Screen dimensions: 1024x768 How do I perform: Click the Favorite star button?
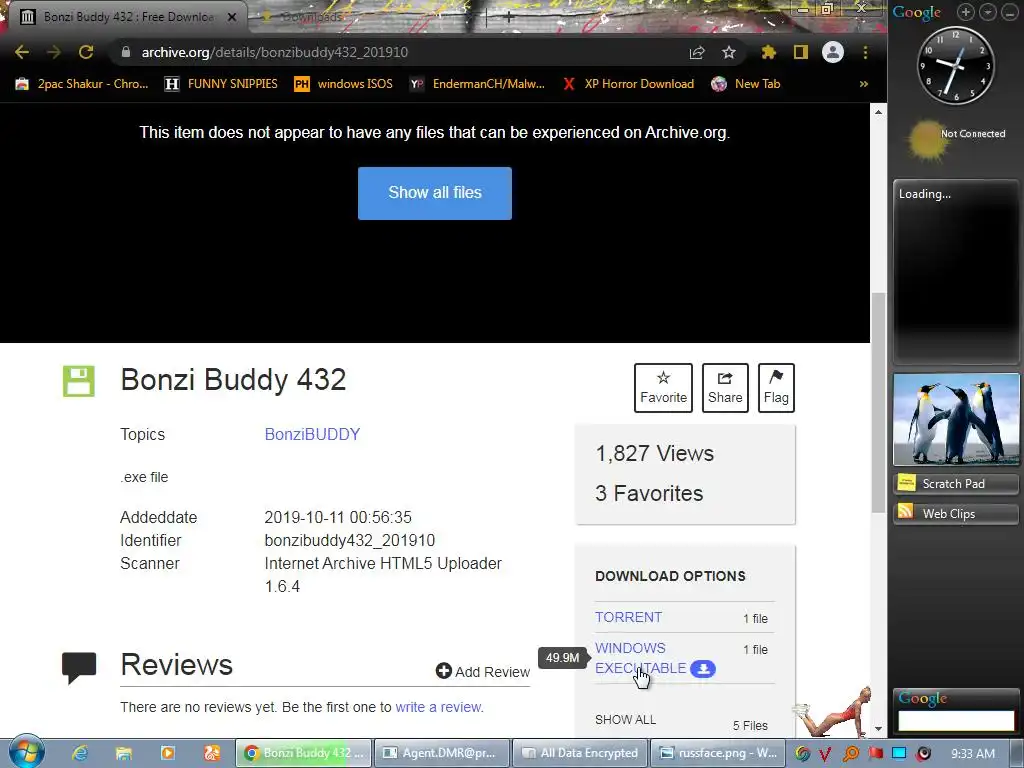[x=664, y=388]
